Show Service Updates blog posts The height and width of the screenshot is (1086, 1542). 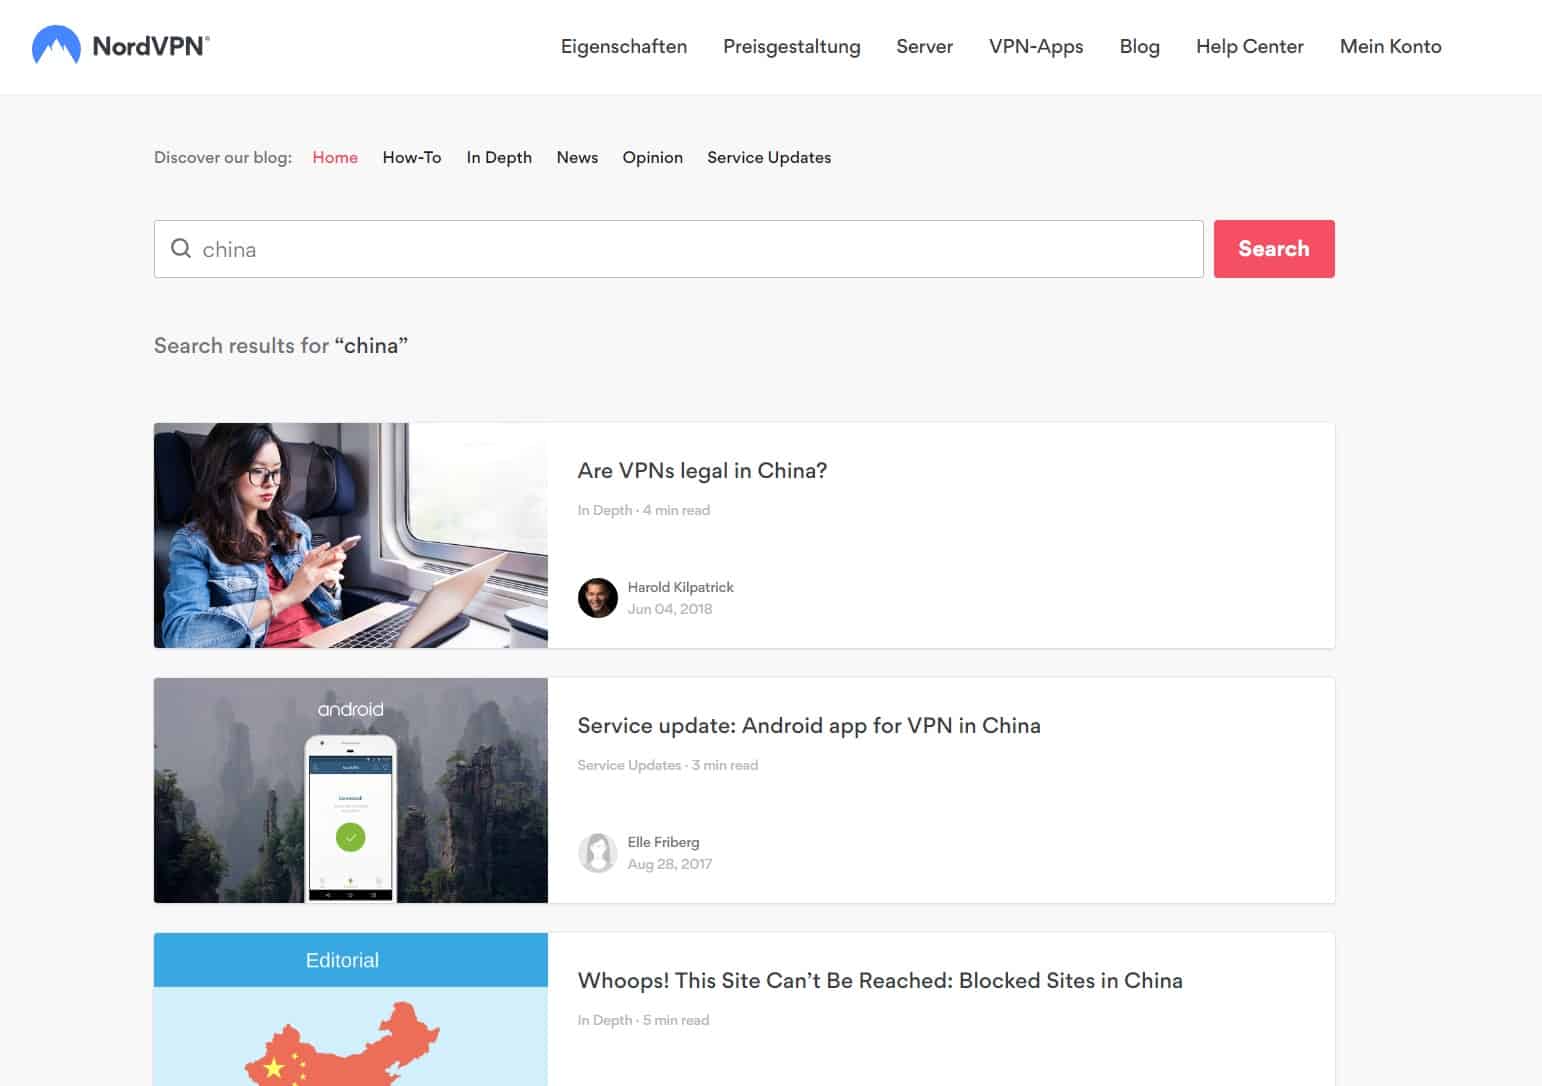(x=769, y=157)
